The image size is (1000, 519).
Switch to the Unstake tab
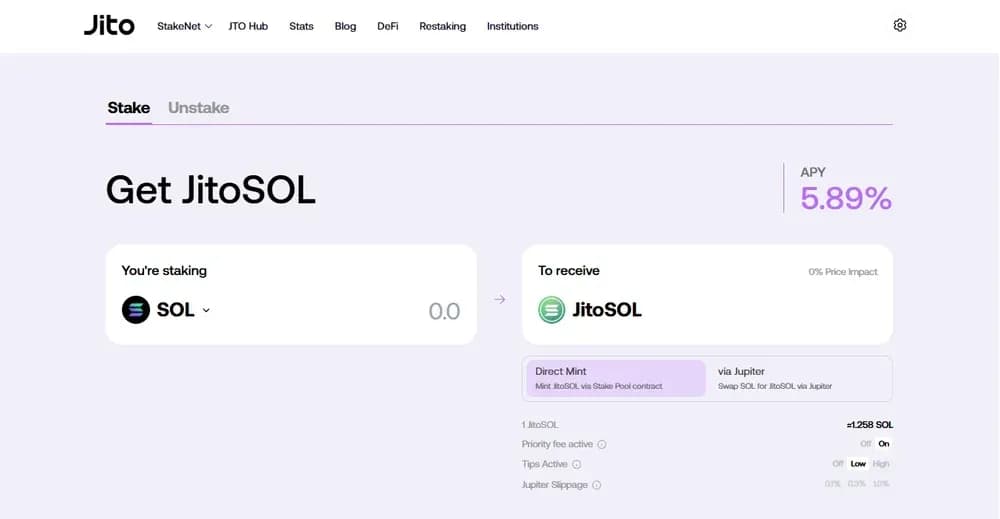point(198,108)
